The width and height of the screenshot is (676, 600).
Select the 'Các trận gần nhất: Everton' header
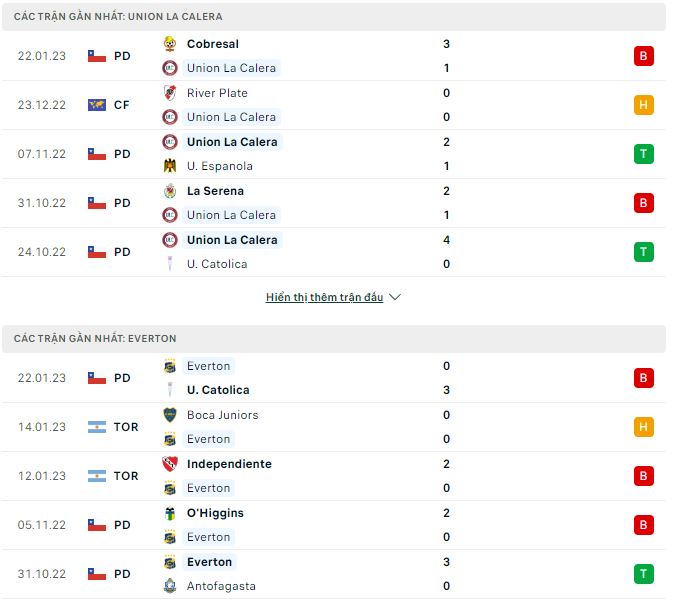(95, 339)
